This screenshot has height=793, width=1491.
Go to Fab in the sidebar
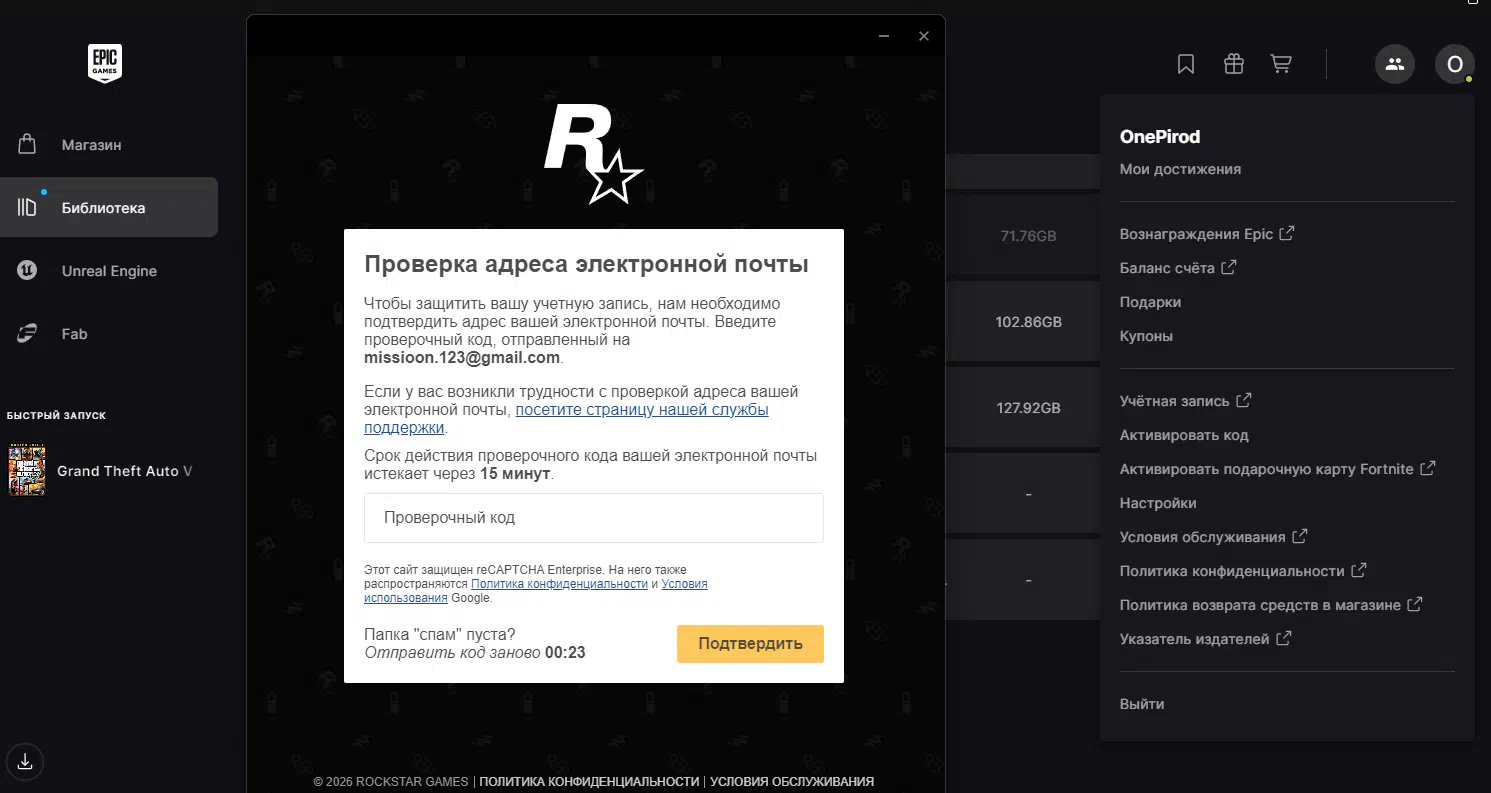click(74, 334)
